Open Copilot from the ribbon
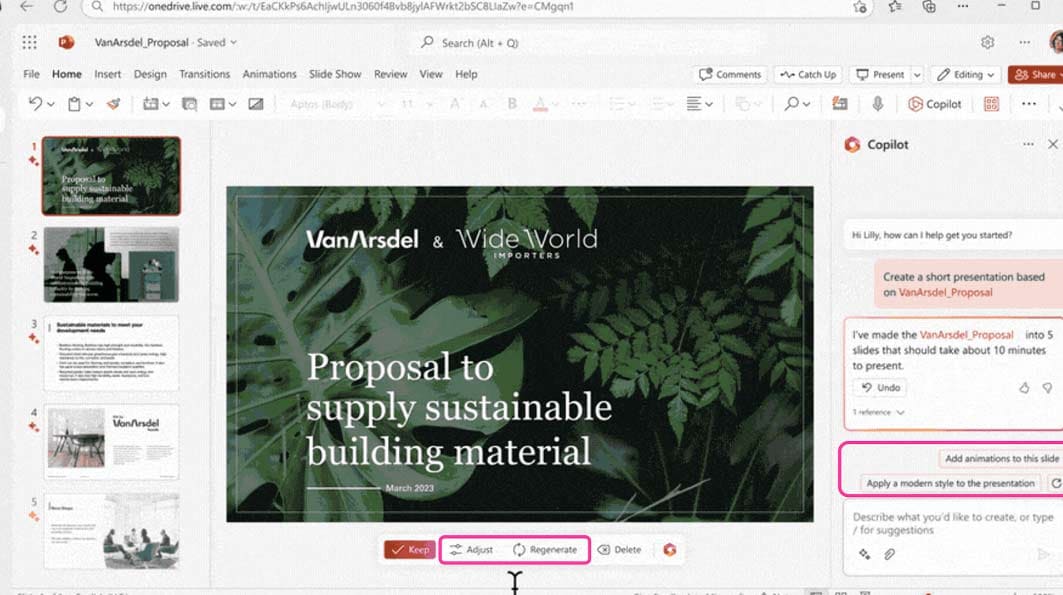The height and width of the screenshot is (595, 1063). click(x=935, y=104)
